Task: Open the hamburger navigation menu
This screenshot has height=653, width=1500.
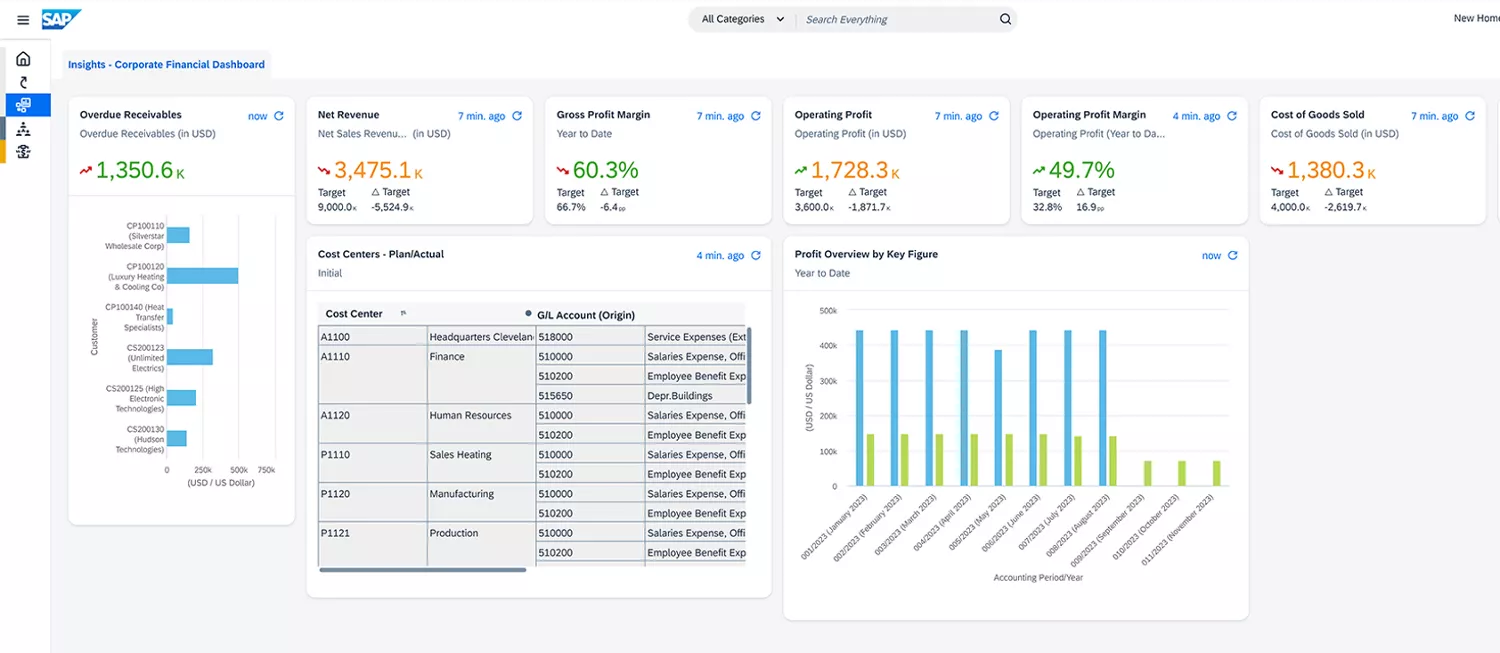Action: (x=23, y=20)
